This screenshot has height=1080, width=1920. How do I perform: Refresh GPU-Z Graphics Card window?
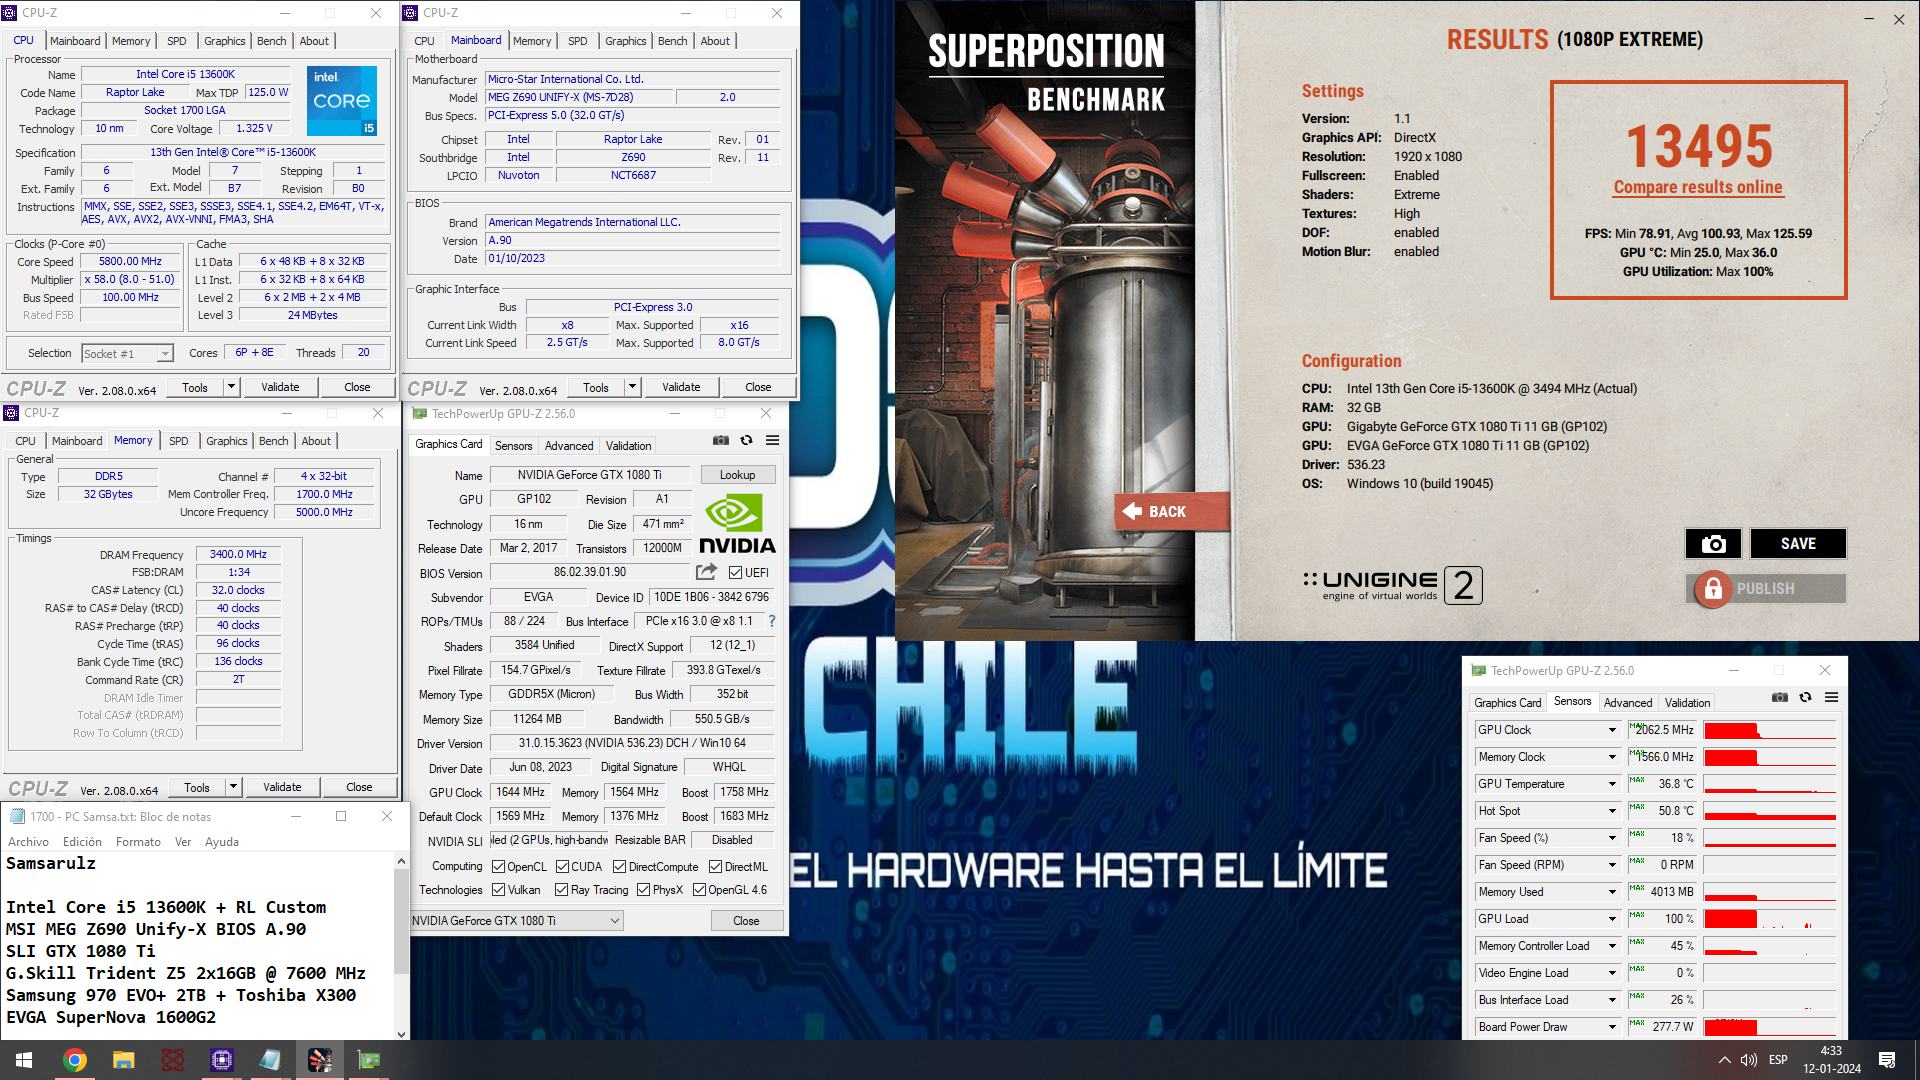746,440
